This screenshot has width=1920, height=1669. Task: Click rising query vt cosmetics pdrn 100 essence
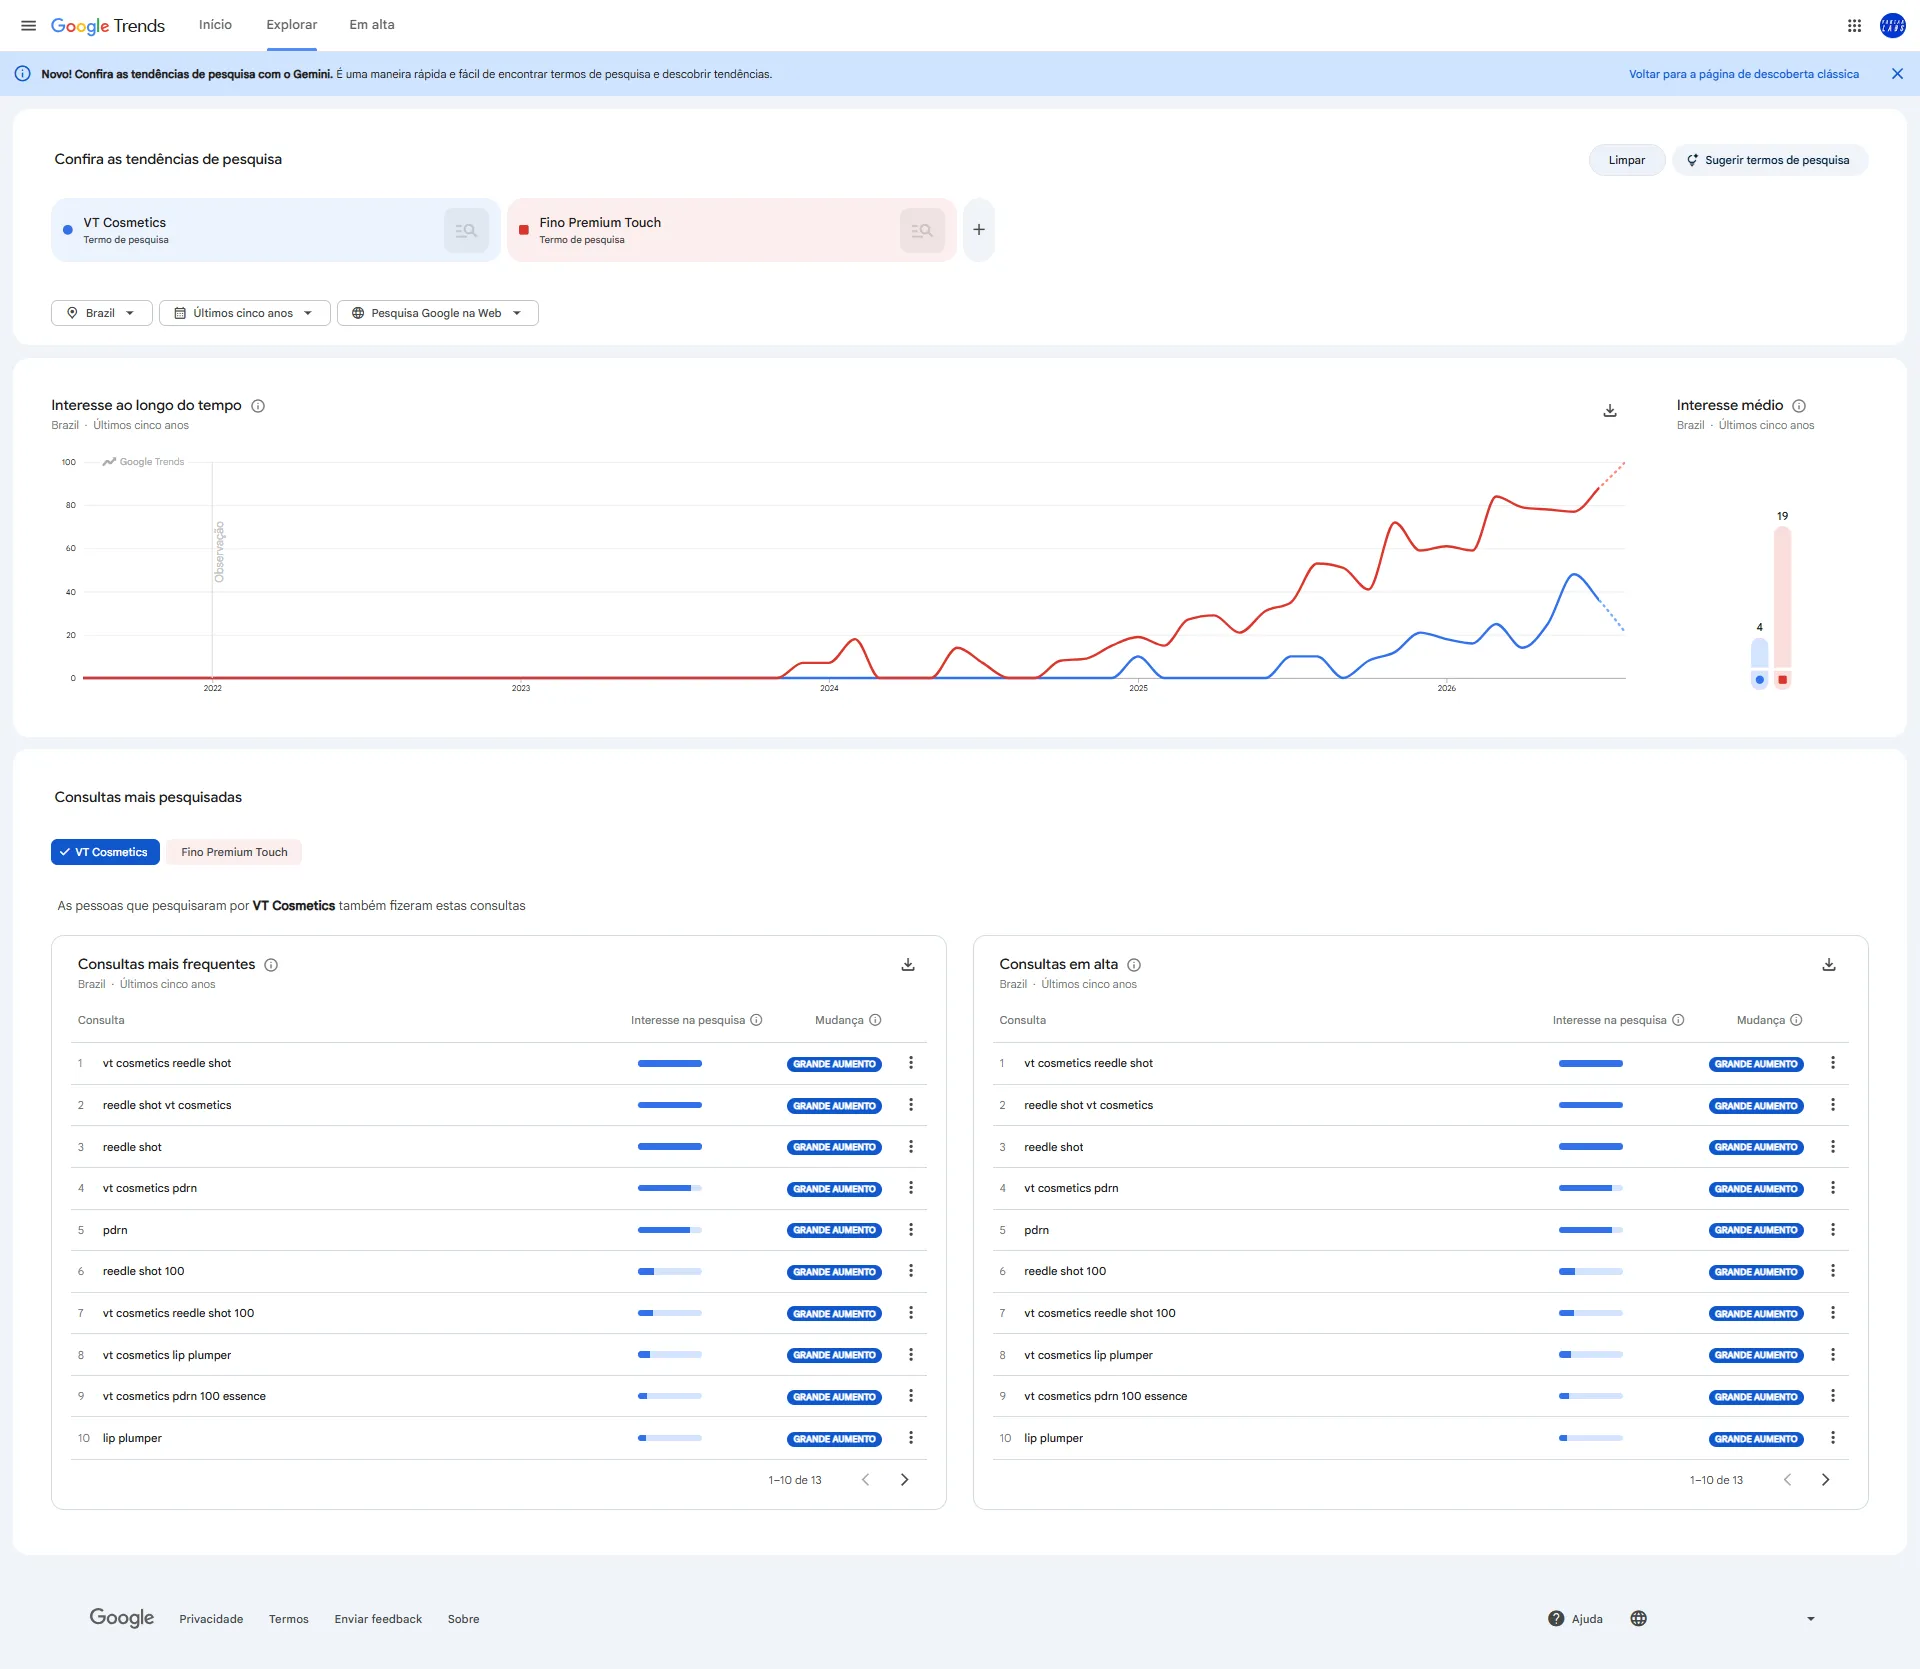click(1106, 1397)
